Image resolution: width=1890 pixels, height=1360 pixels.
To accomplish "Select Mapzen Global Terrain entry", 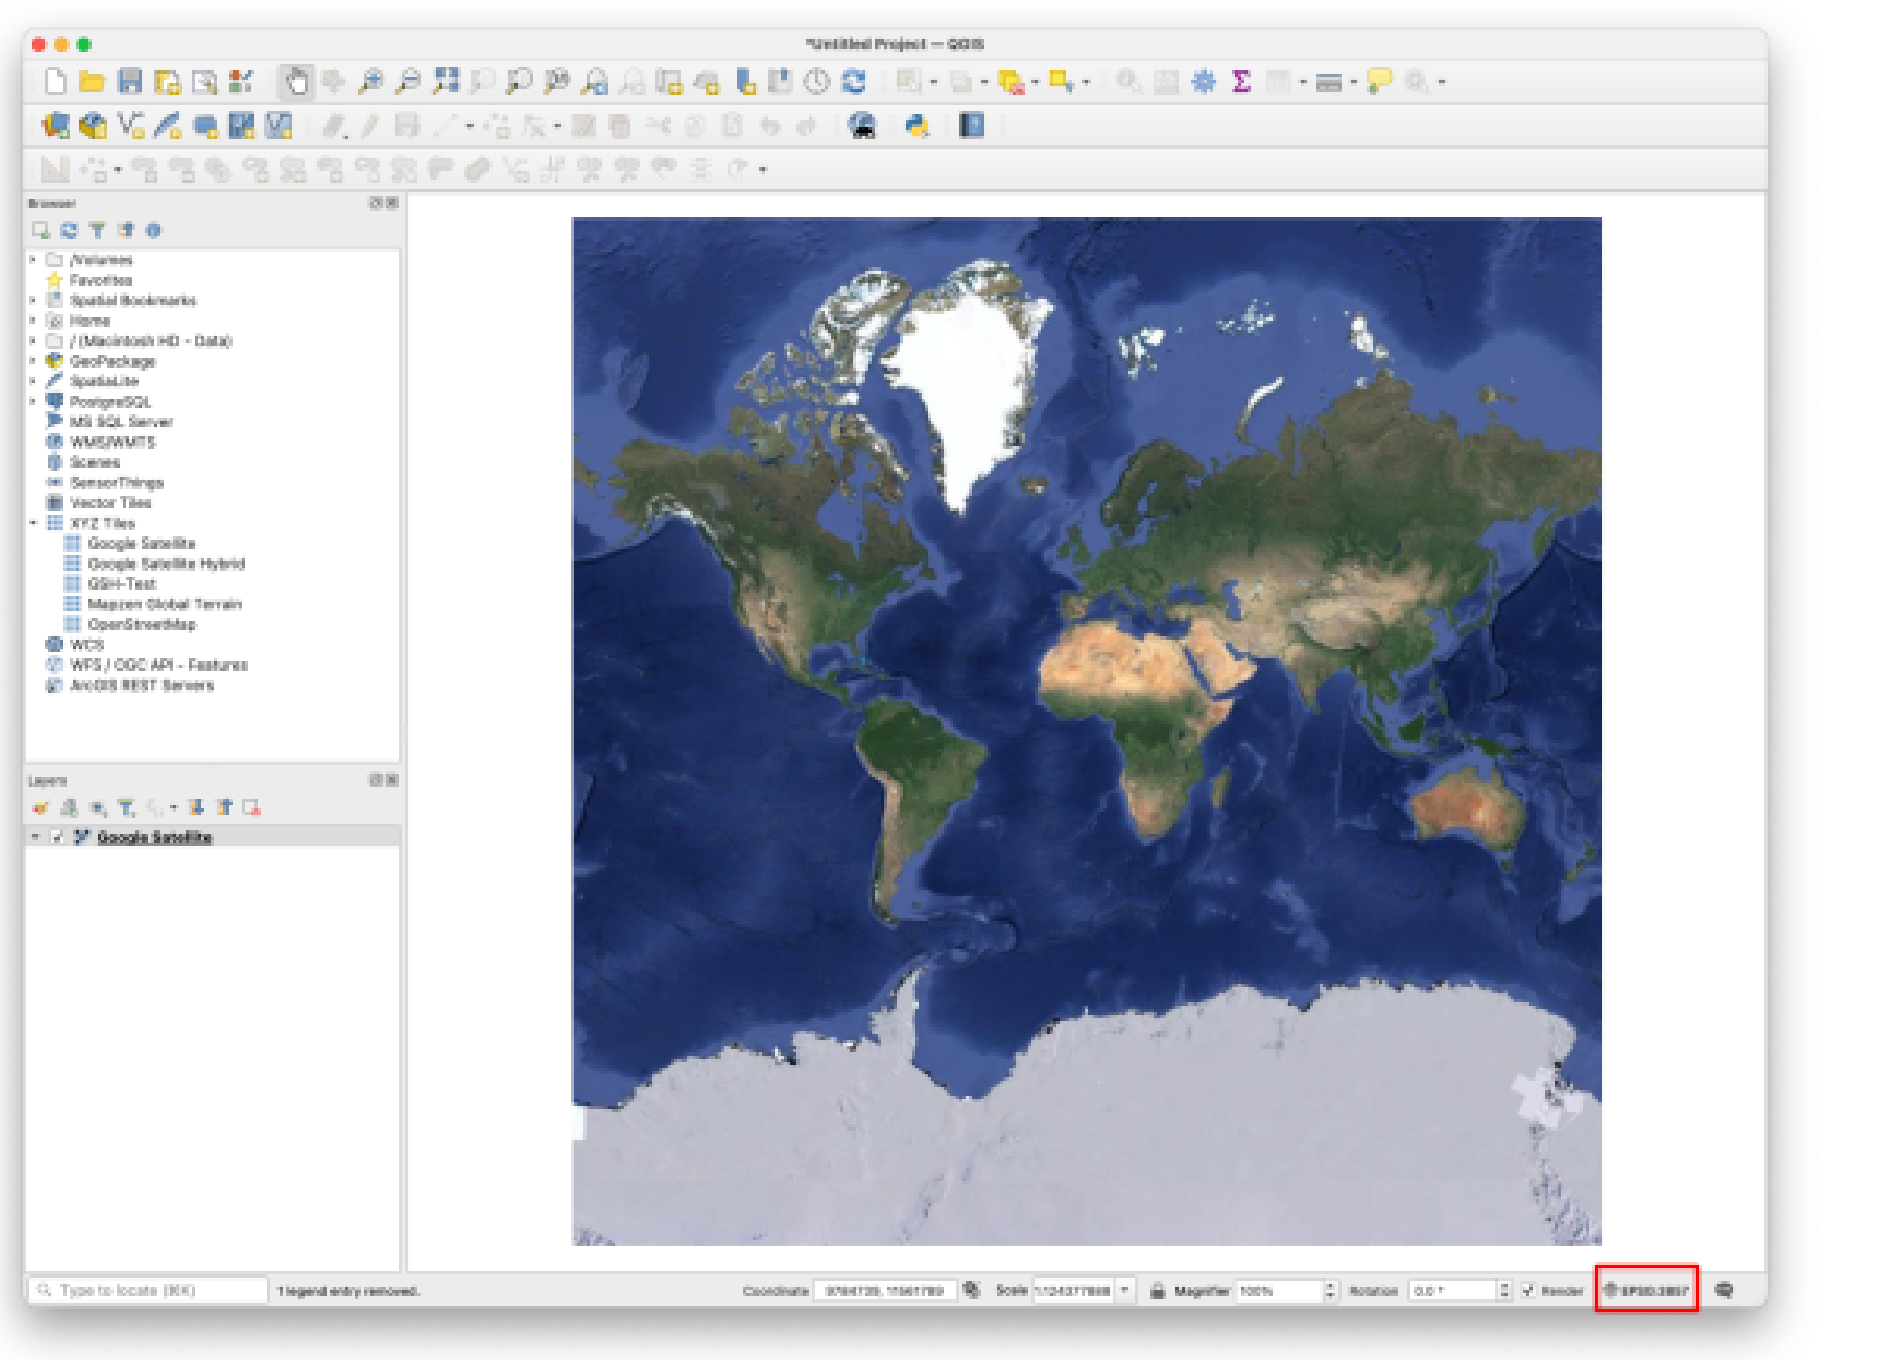I will click(164, 604).
